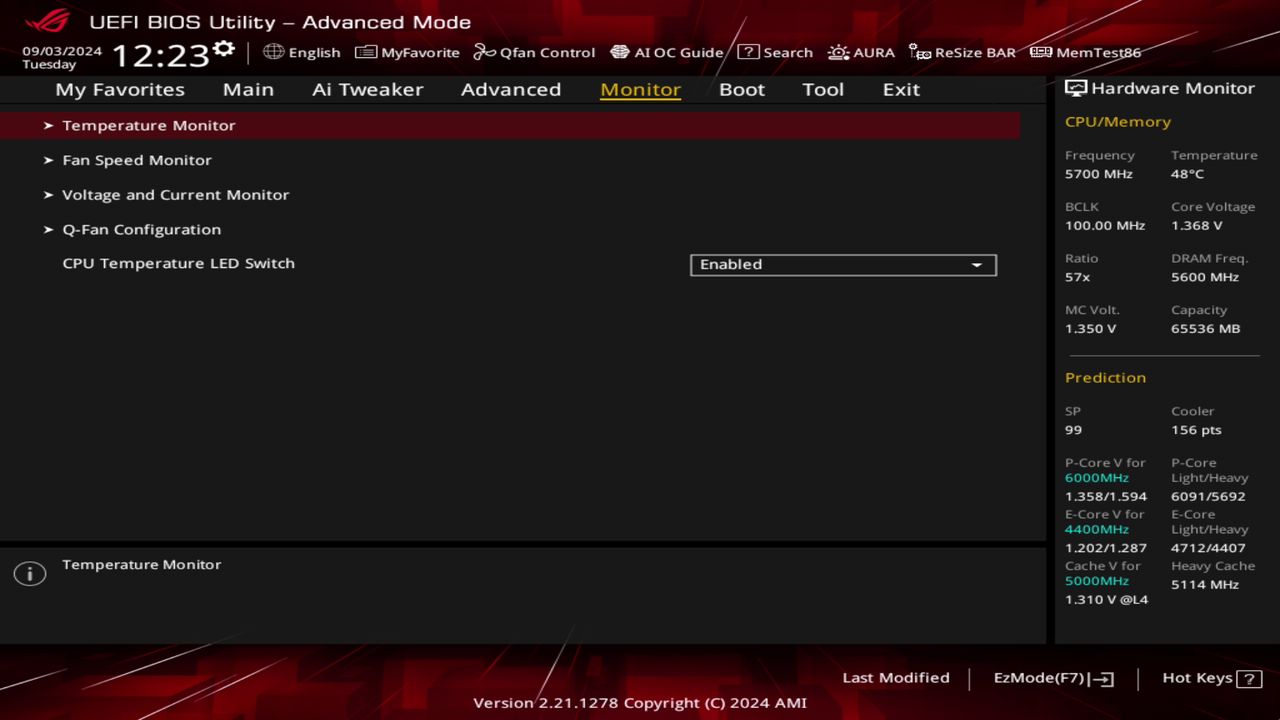The width and height of the screenshot is (1280, 720).
Task: Click 1.358/1.594 P-Core voltage
Action: [1106, 497]
